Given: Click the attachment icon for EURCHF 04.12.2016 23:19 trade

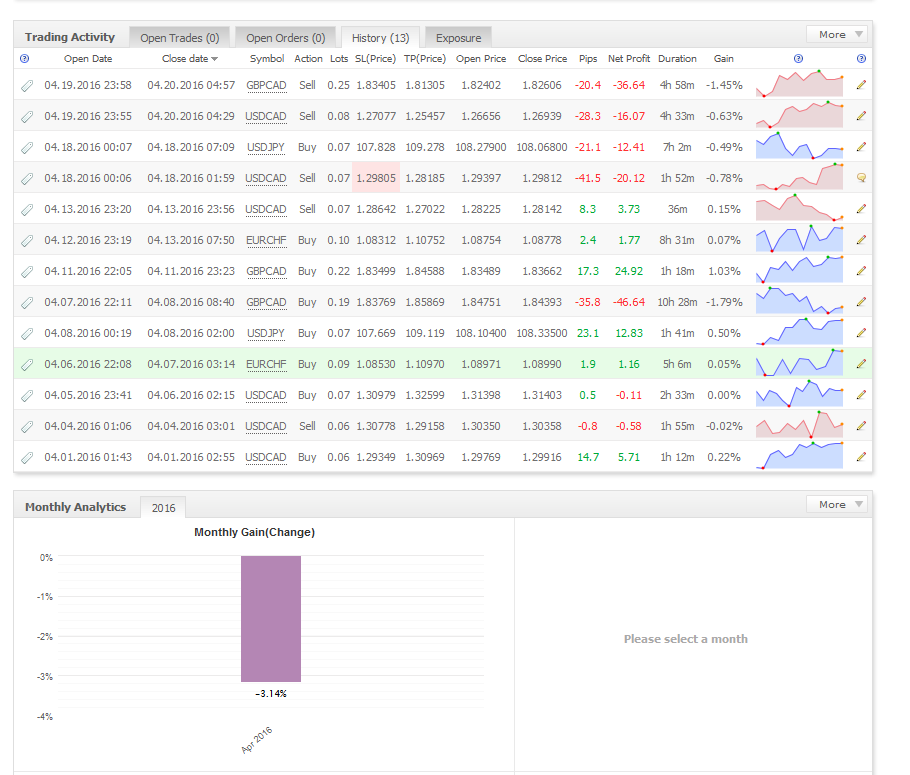Looking at the screenshot, I should [x=27, y=240].
